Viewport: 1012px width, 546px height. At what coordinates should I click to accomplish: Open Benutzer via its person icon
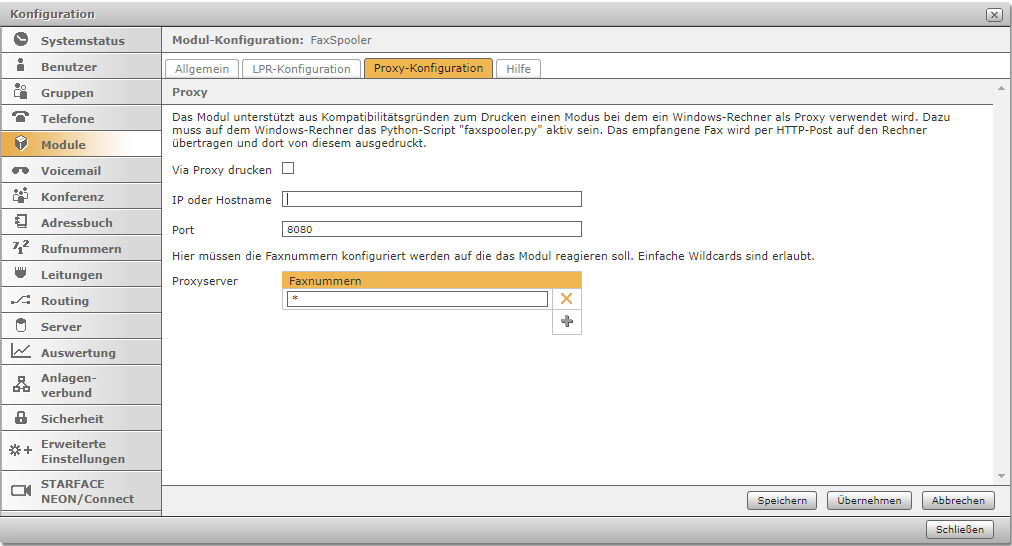pos(20,66)
